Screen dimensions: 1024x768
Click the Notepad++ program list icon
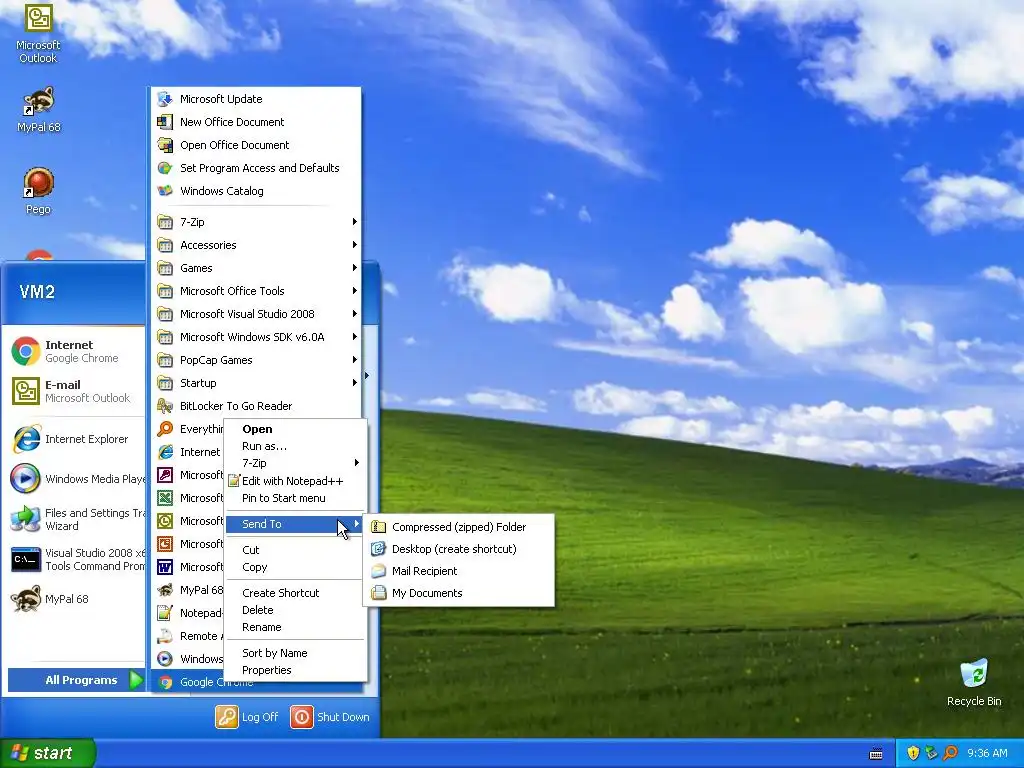[165, 613]
